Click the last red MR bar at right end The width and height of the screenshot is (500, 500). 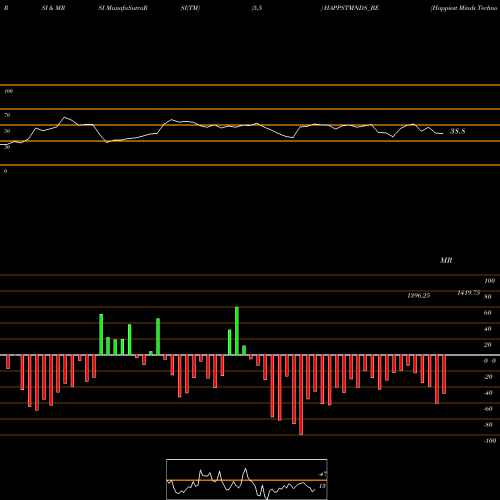444,375
